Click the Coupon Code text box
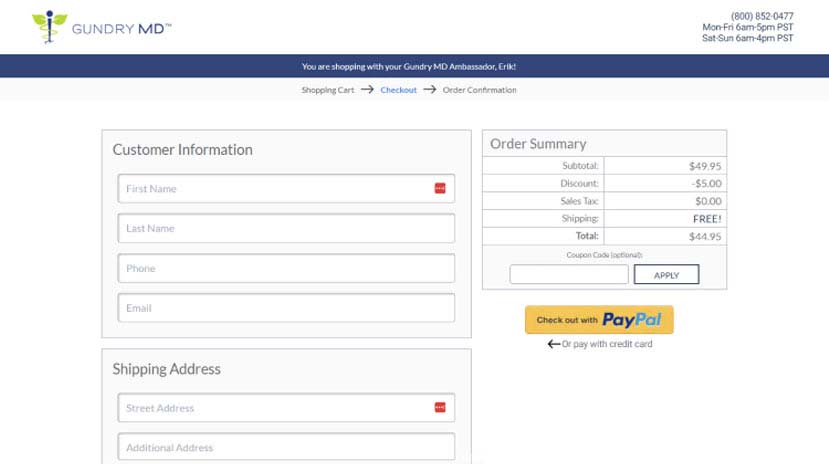Viewport: 829px width, 464px height. point(569,274)
